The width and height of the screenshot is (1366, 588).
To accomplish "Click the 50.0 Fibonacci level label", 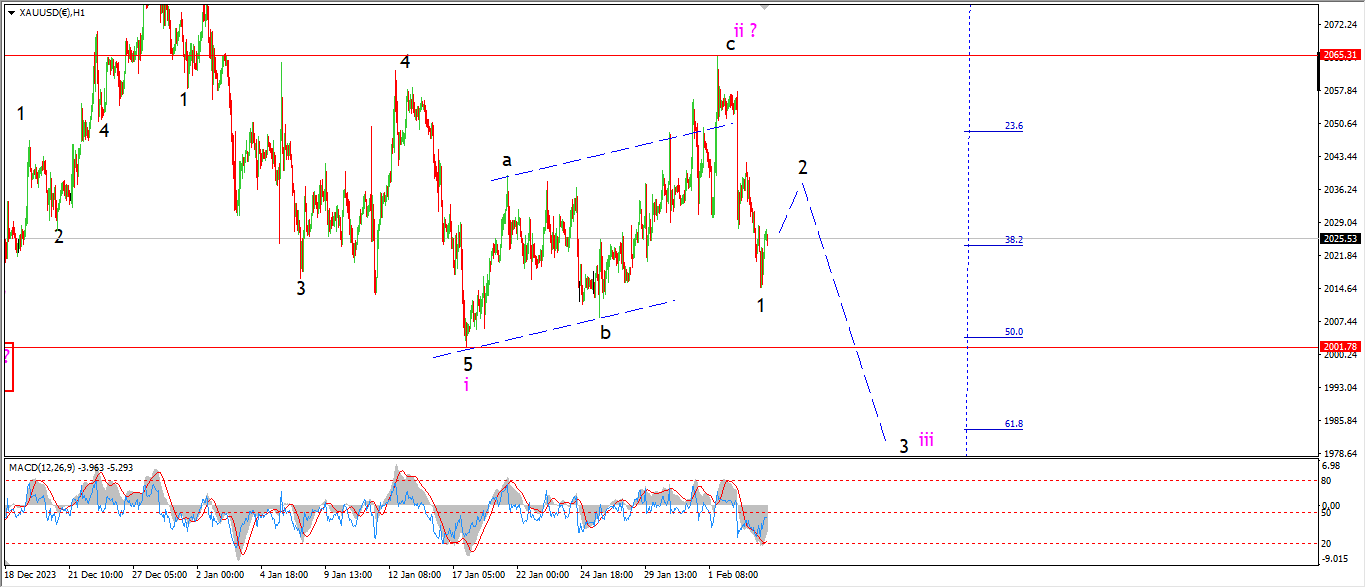I will coord(1013,332).
